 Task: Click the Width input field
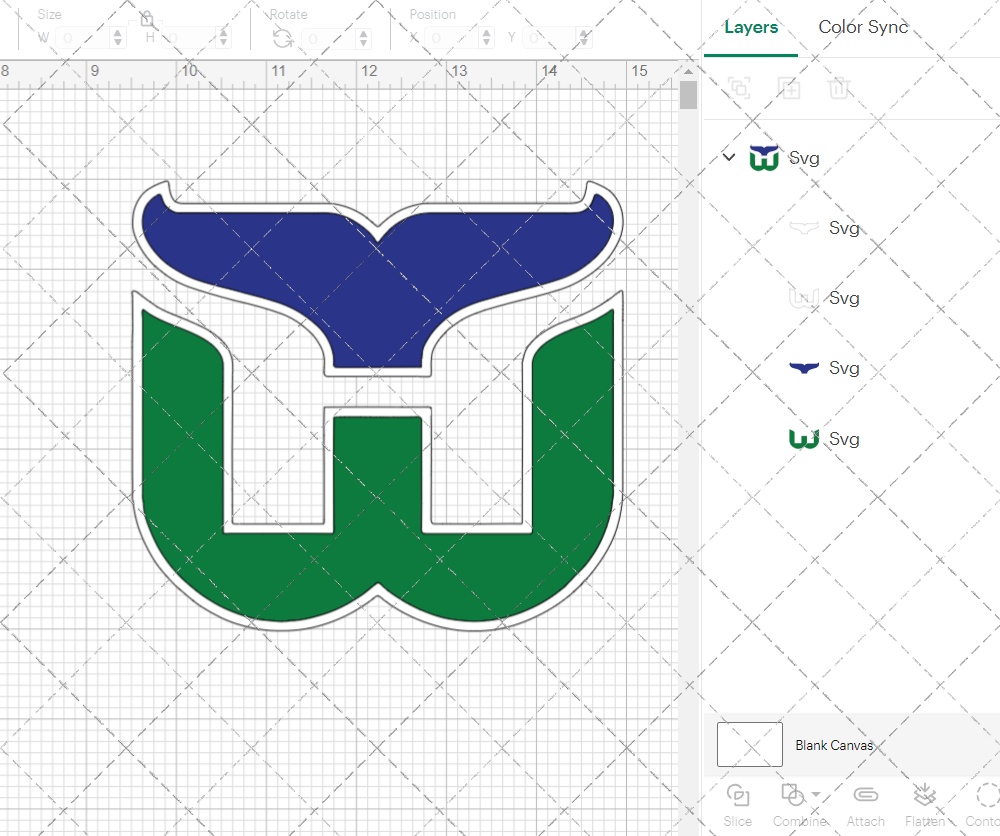(x=84, y=38)
